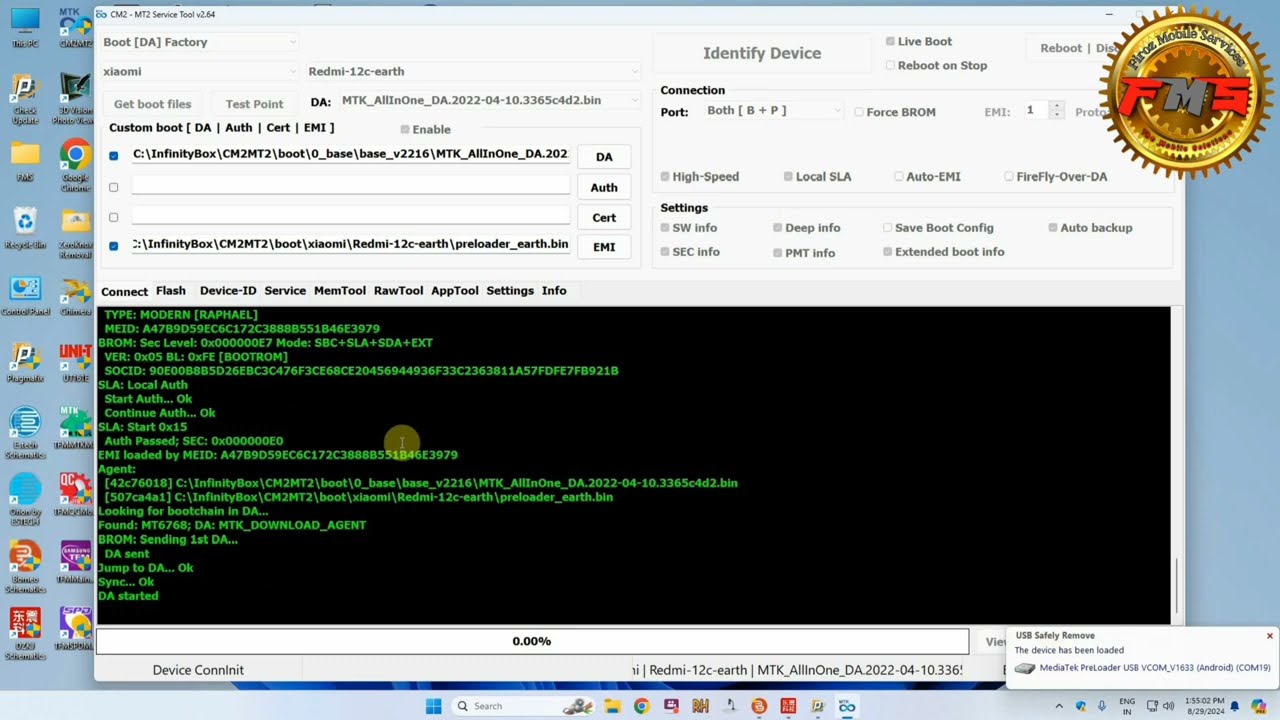The height and width of the screenshot is (720, 1280).
Task: Increase the EMI number stepper
Action: point(1057,106)
